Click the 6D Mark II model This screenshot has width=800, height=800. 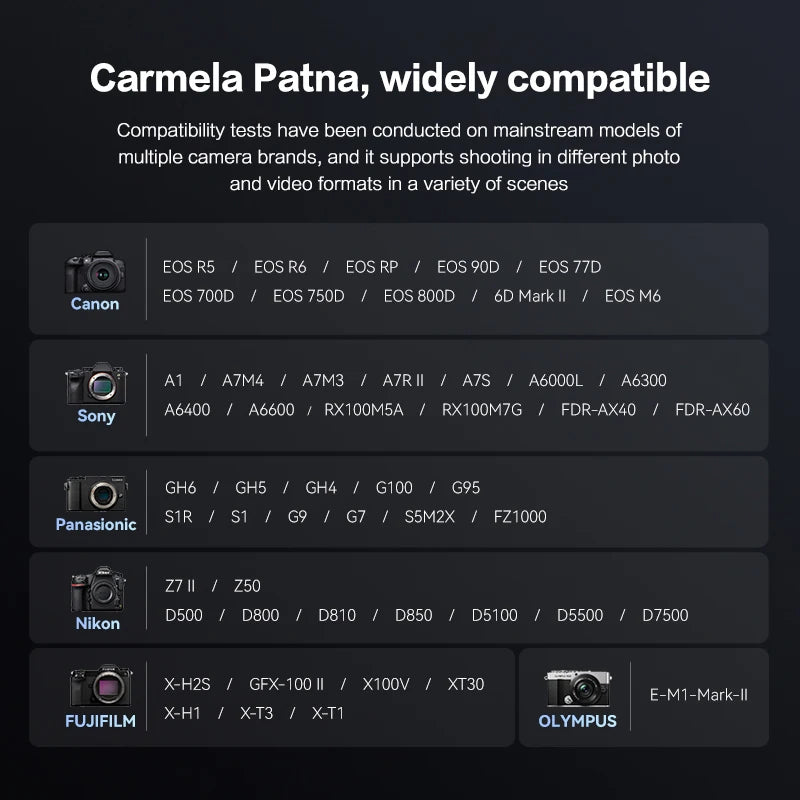pos(530,296)
